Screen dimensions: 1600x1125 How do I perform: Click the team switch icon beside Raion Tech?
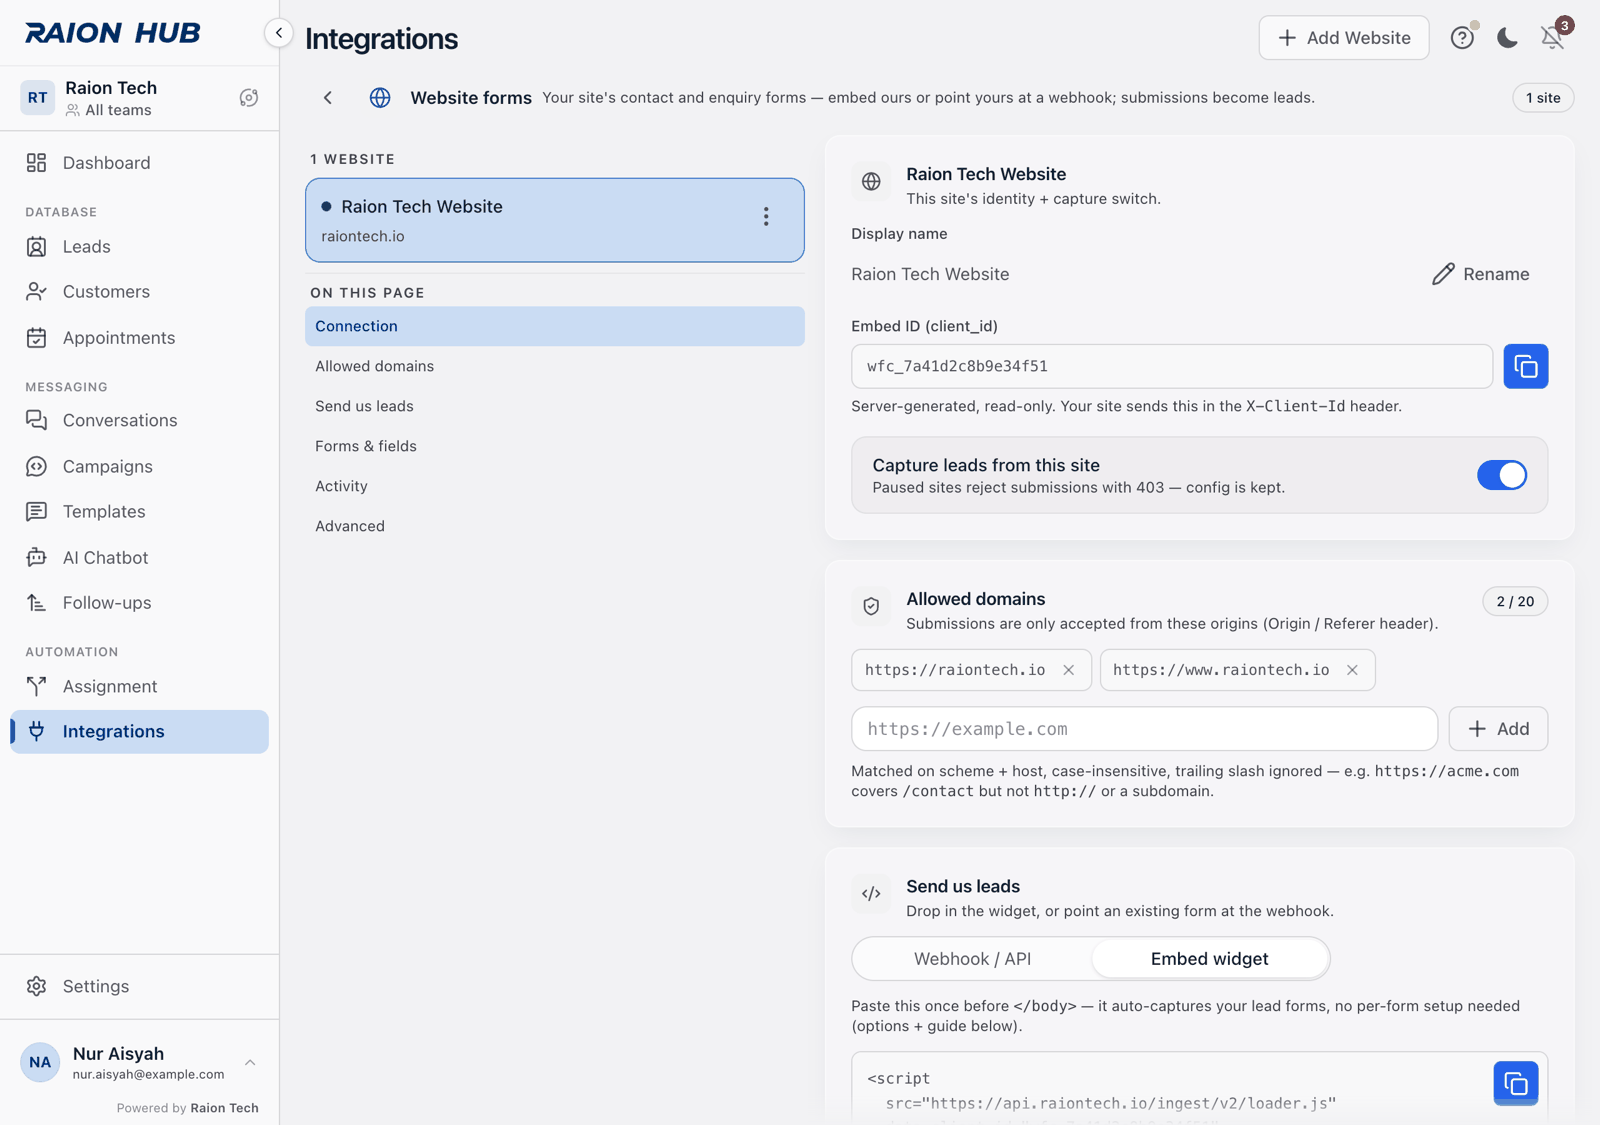pos(249,98)
